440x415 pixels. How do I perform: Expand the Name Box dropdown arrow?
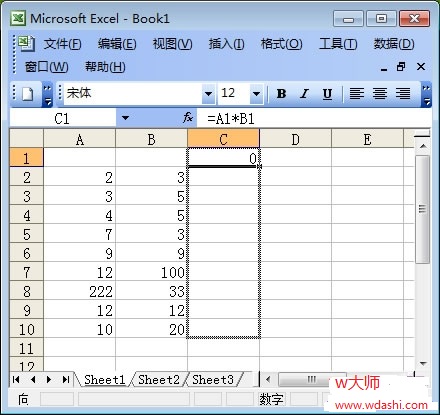point(125,118)
